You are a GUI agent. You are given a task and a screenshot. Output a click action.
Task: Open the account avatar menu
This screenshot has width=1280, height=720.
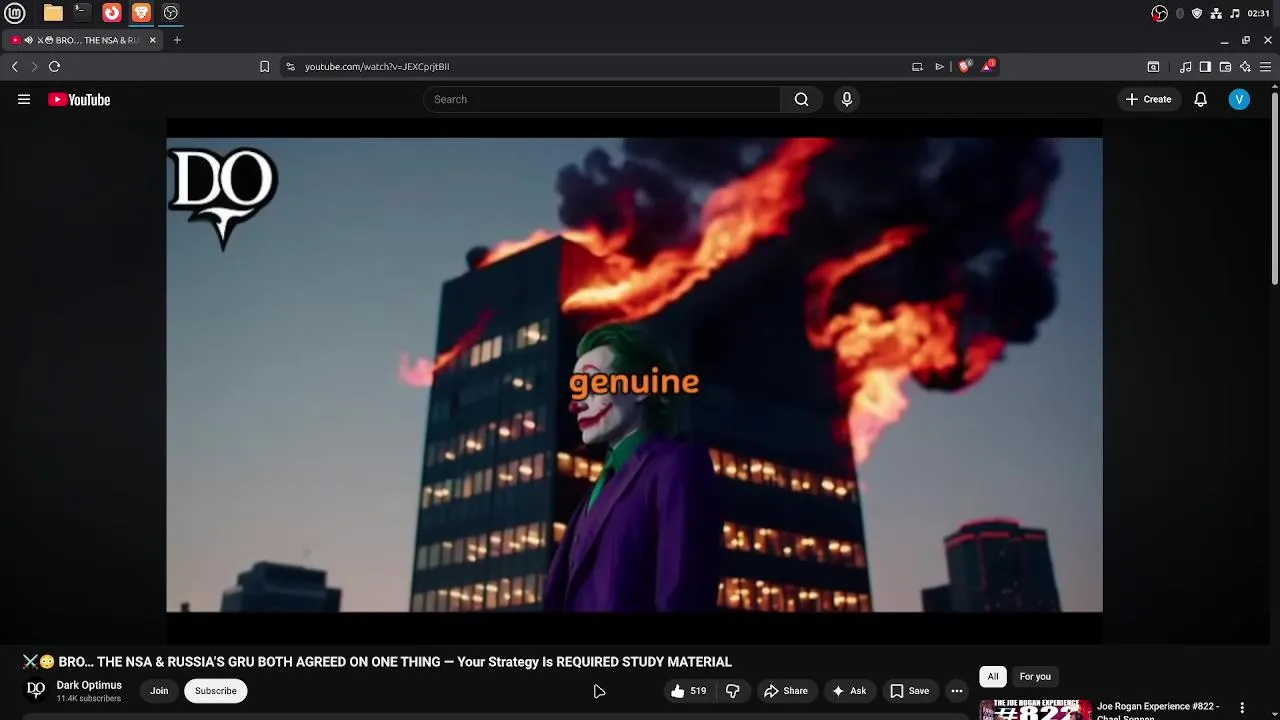[1239, 99]
